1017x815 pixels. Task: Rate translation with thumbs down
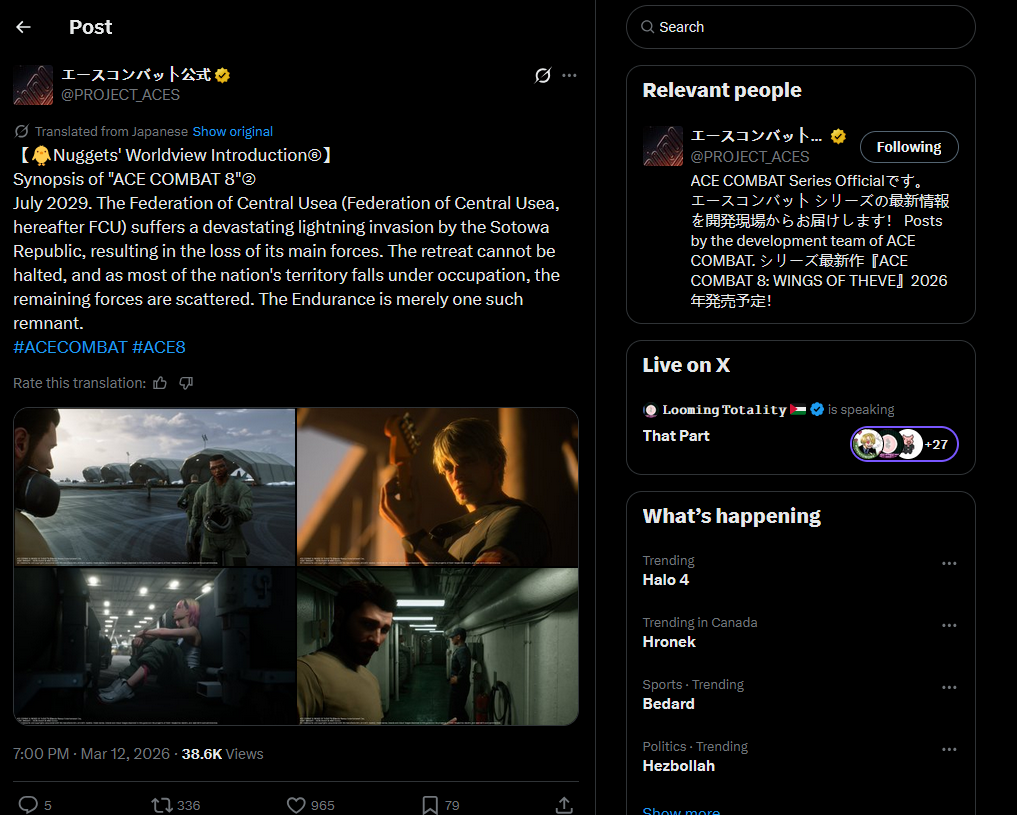click(186, 383)
